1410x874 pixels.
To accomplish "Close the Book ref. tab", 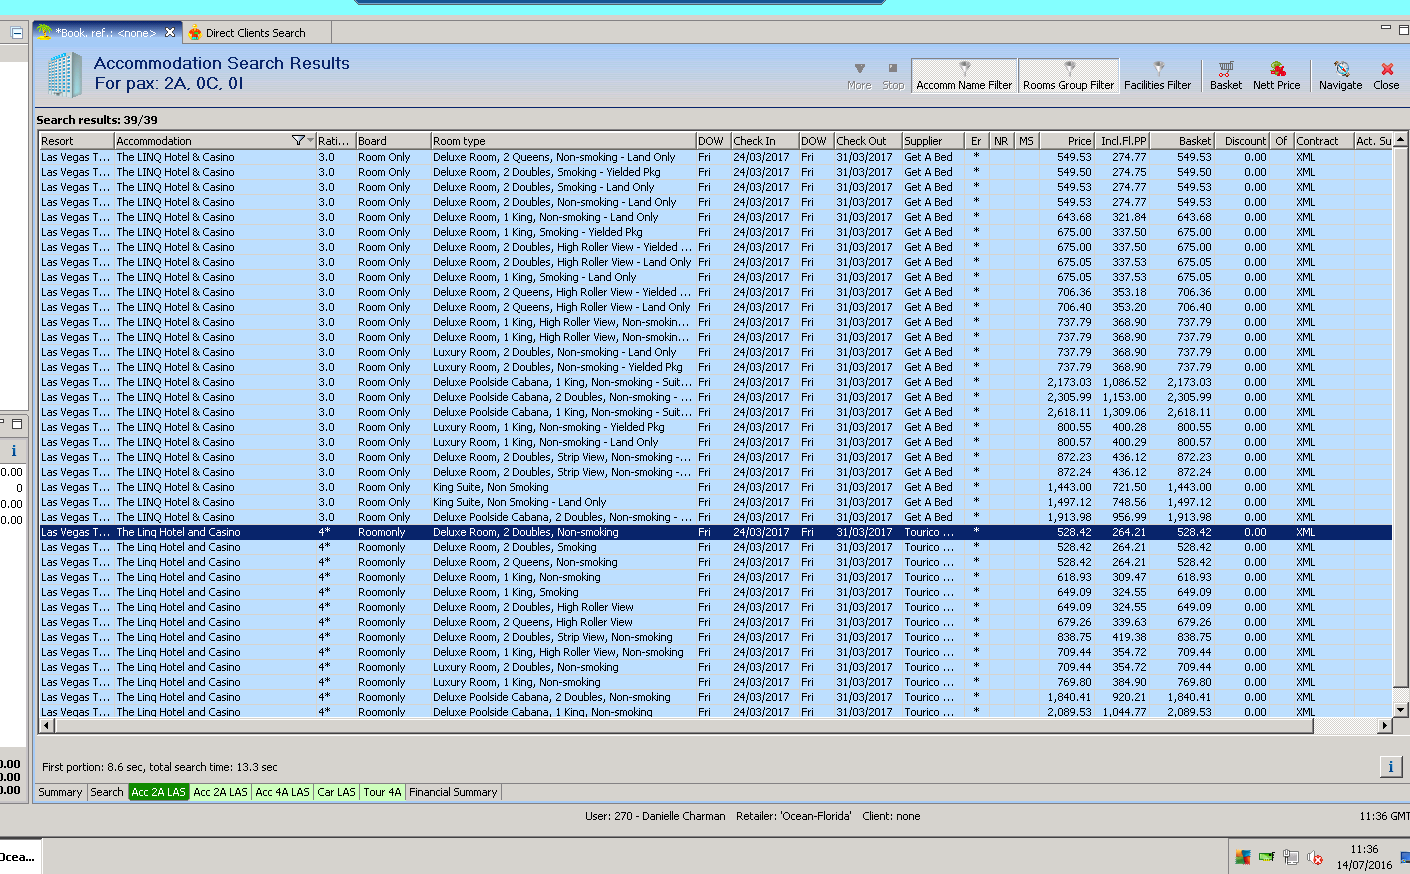I will coord(170,33).
